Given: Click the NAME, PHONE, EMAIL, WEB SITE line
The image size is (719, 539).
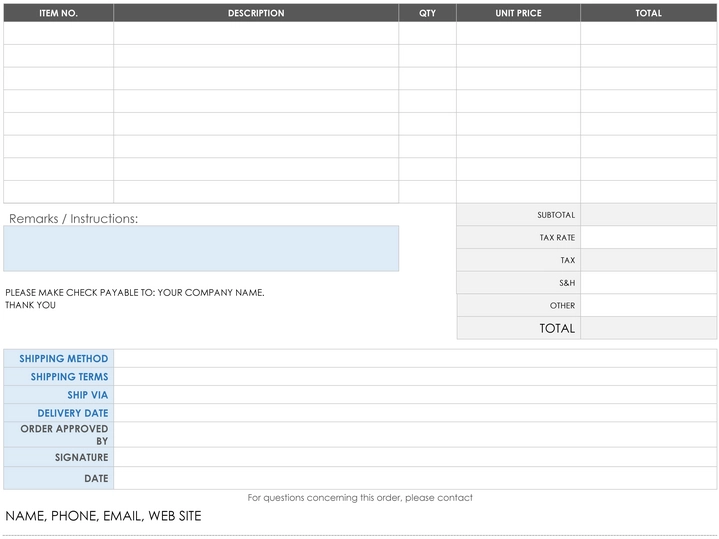Looking at the screenshot, I should pos(103,516).
